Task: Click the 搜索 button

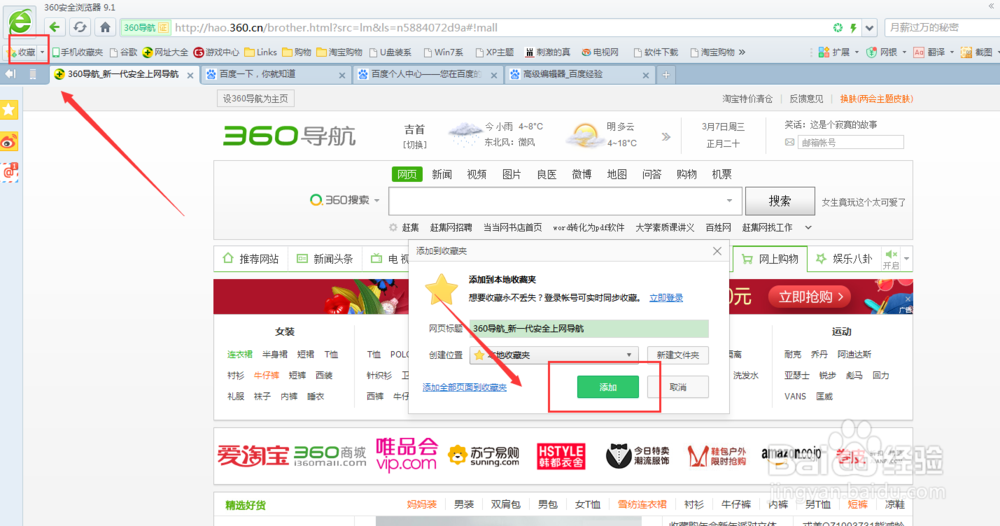Action: (x=779, y=201)
